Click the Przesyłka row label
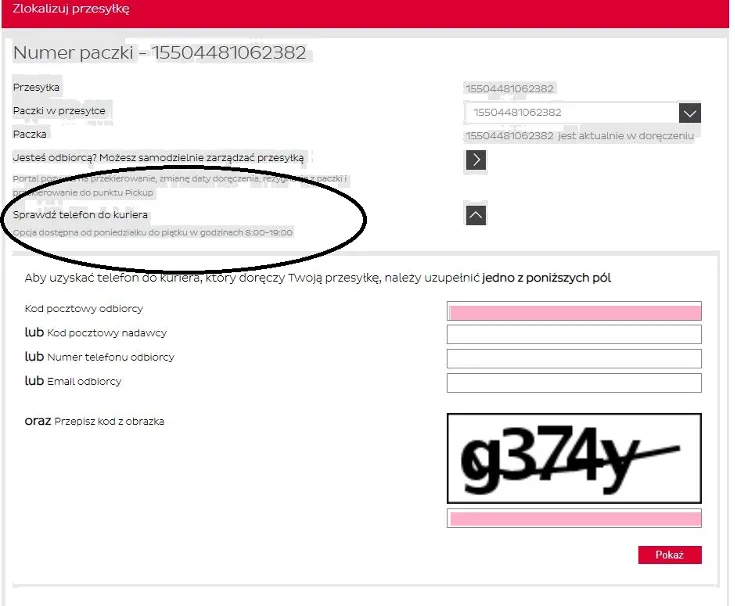This screenshot has width=735, height=606. tap(36, 88)
